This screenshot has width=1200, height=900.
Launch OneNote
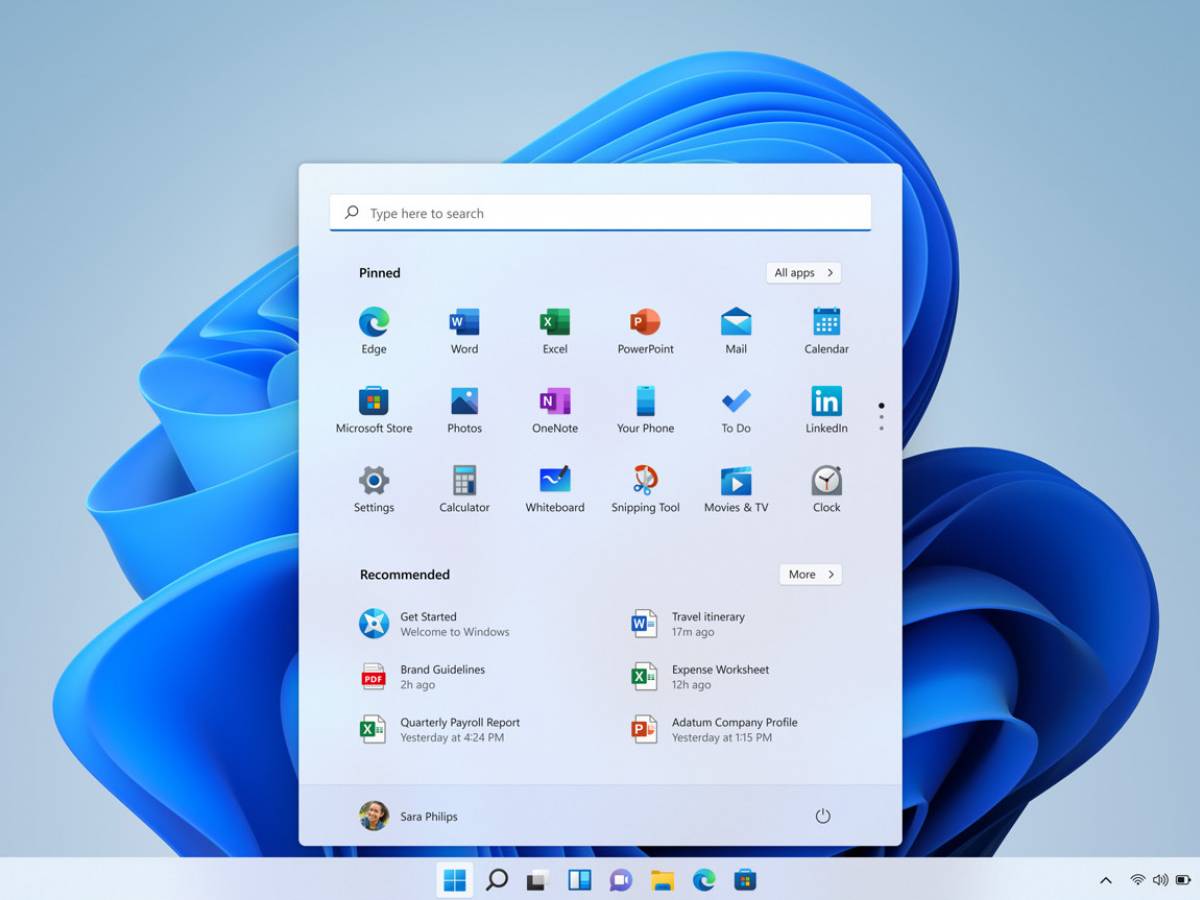click(554, 401)
